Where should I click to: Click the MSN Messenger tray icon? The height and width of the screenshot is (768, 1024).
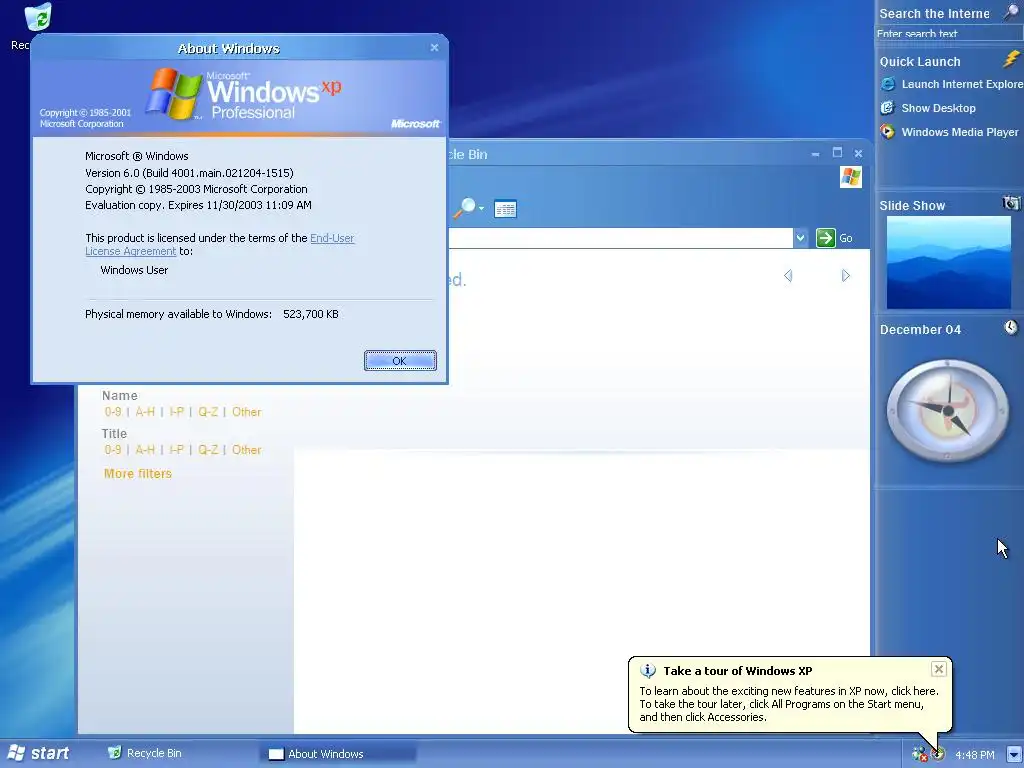point(920,754)
